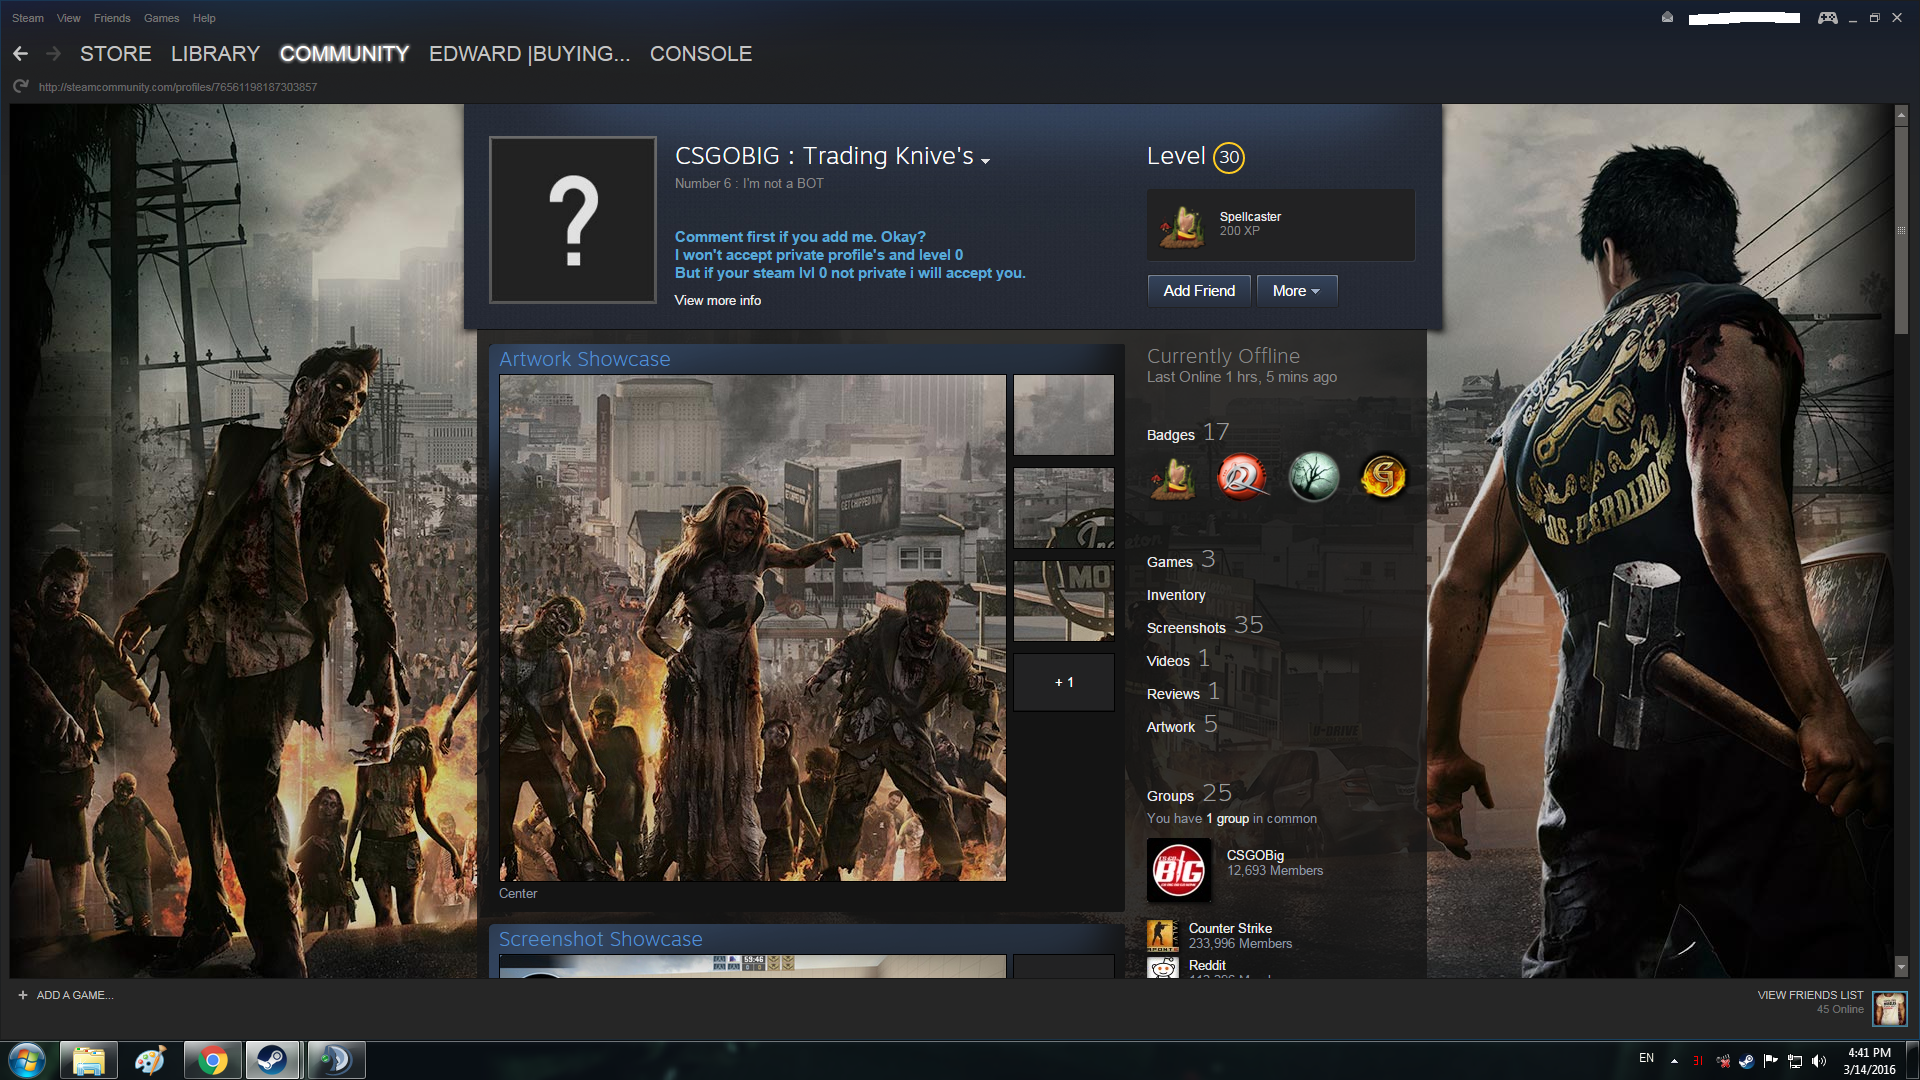Image resolution: width=1920 pixels, height=1080 pixels.
Task: Click the page vertical scrollbar
Action: tap(1901, 232)
